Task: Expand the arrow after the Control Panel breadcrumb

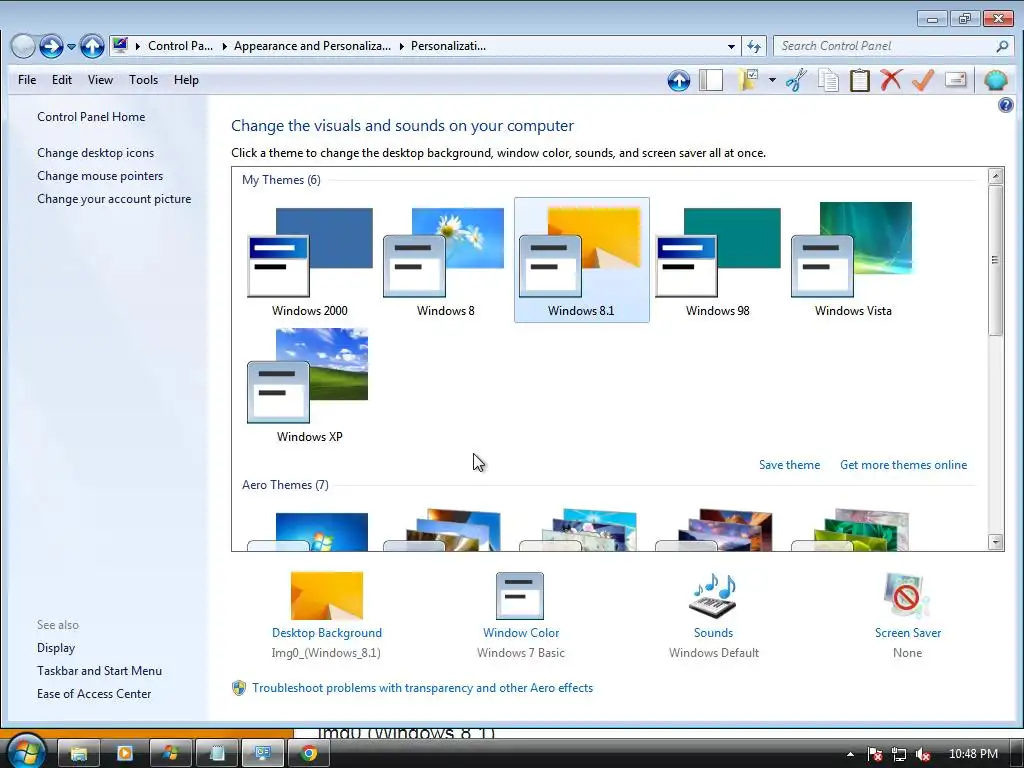Action: click(224, 46)
